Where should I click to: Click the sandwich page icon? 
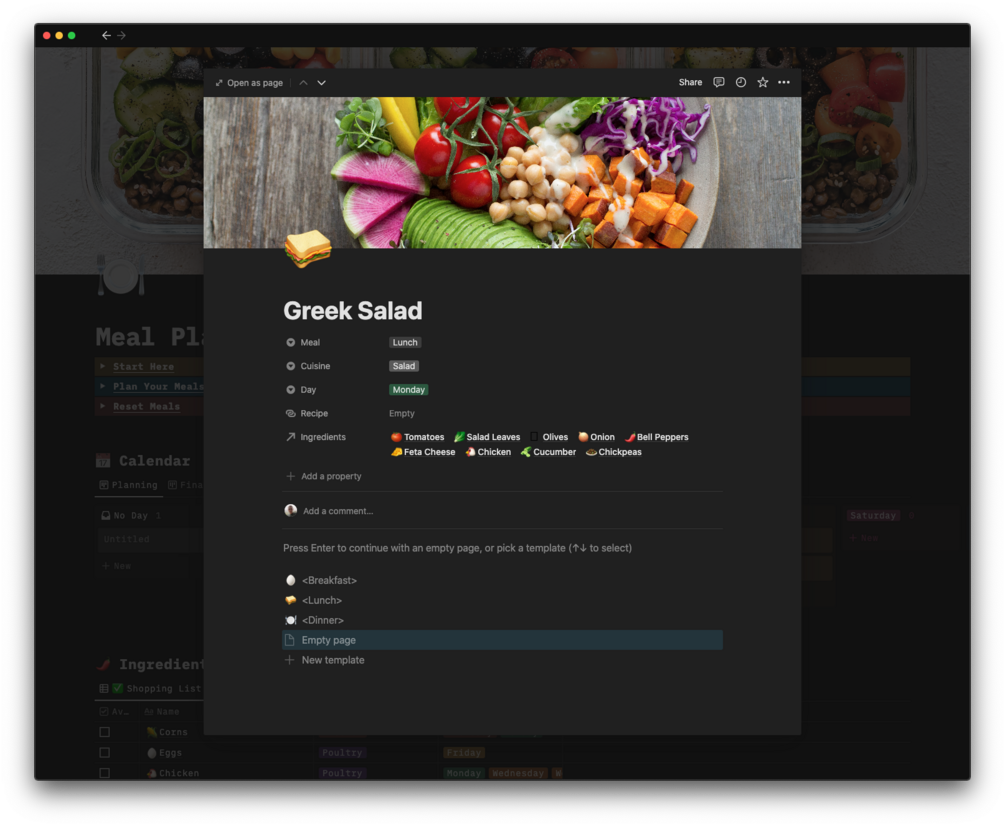(x=308, y=248)
